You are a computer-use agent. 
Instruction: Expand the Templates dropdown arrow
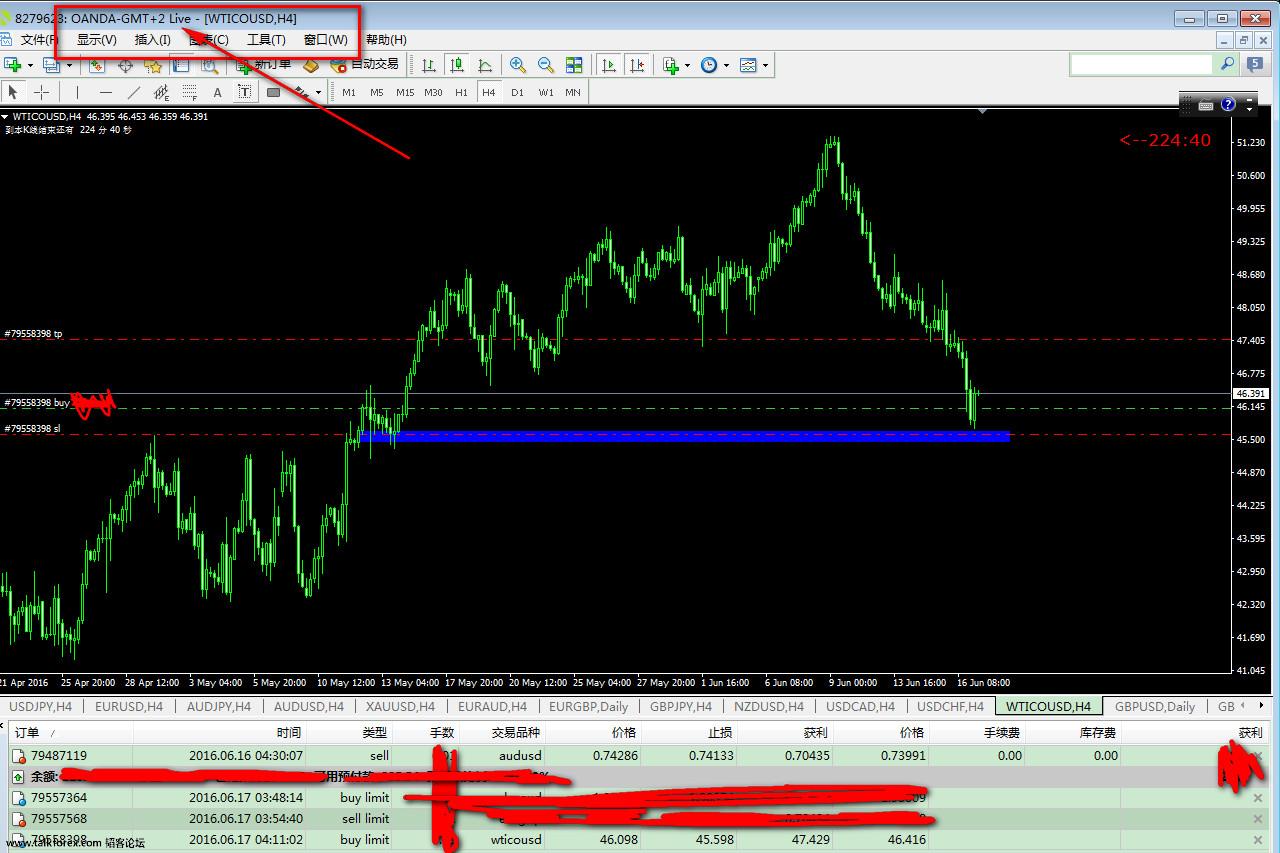tap(765, 65)
